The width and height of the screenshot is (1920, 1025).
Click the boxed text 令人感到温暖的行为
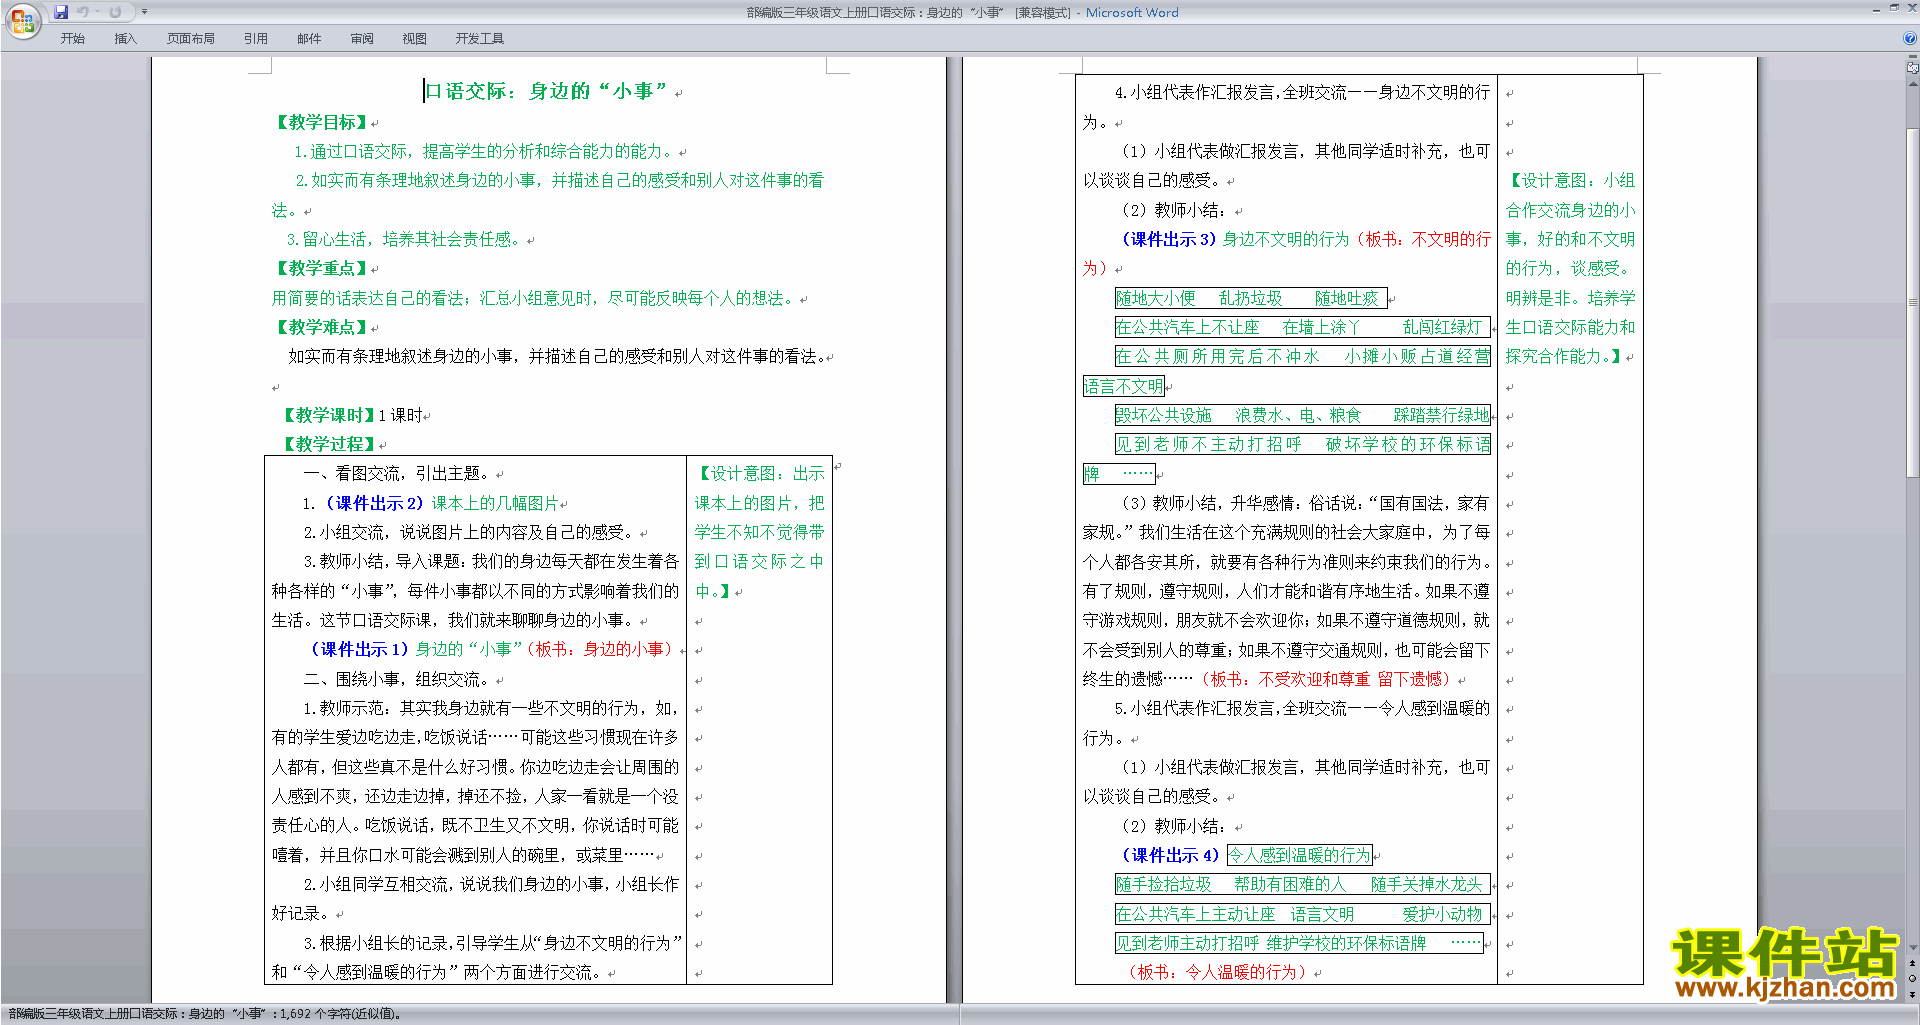(x=1300, y=855)
